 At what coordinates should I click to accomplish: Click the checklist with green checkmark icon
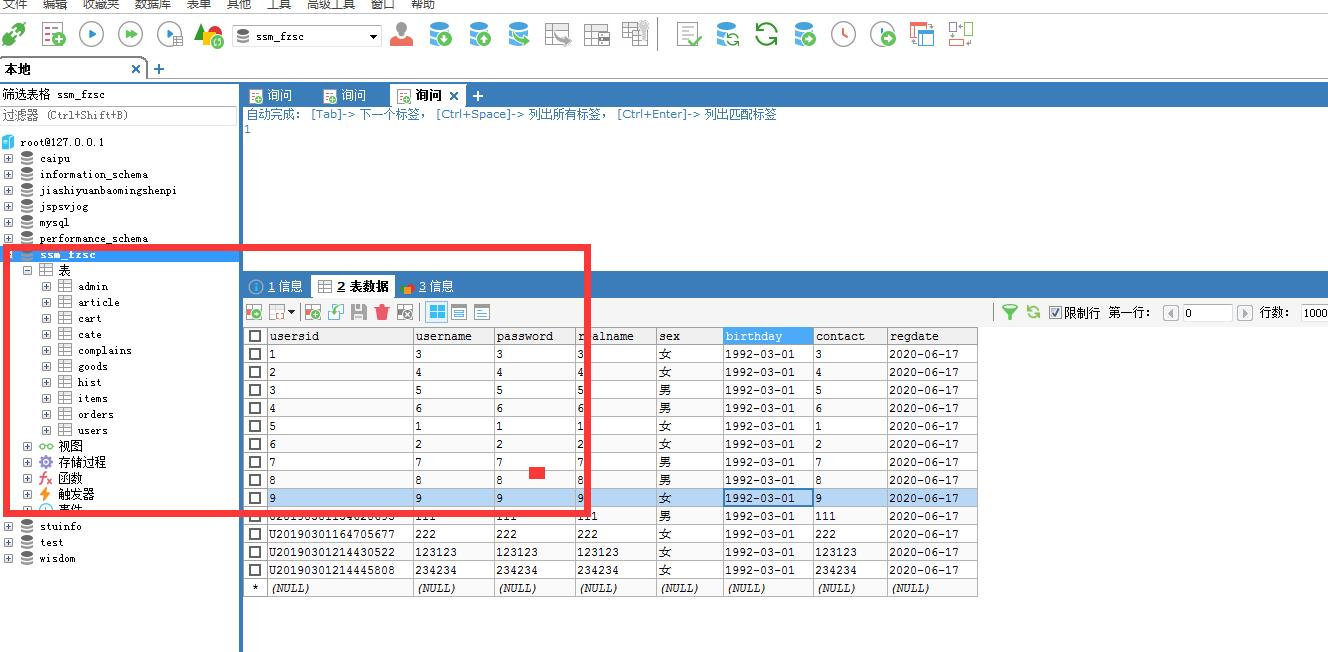pos(688,36)
